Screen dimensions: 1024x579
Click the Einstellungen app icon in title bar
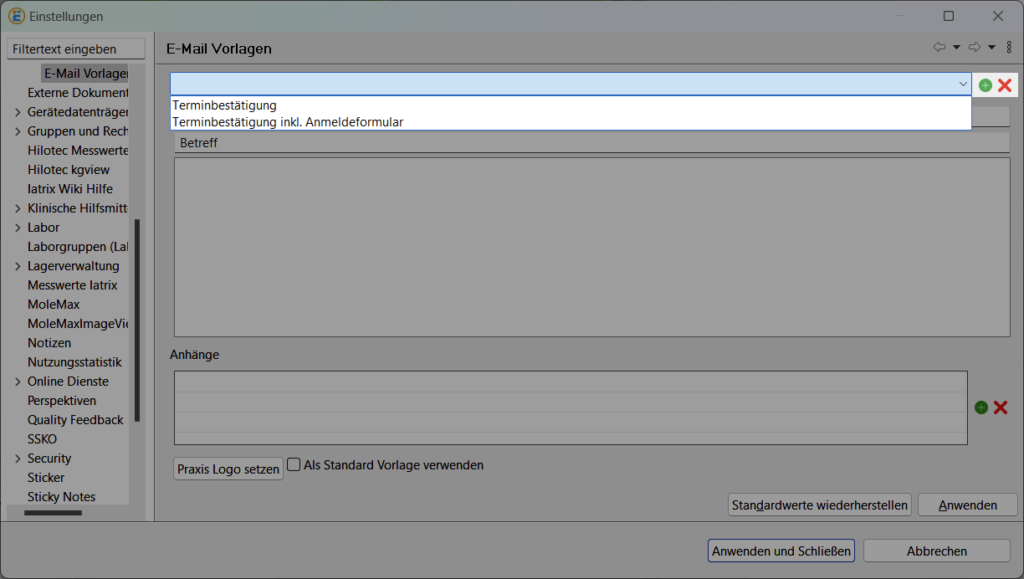coord(16,16)
